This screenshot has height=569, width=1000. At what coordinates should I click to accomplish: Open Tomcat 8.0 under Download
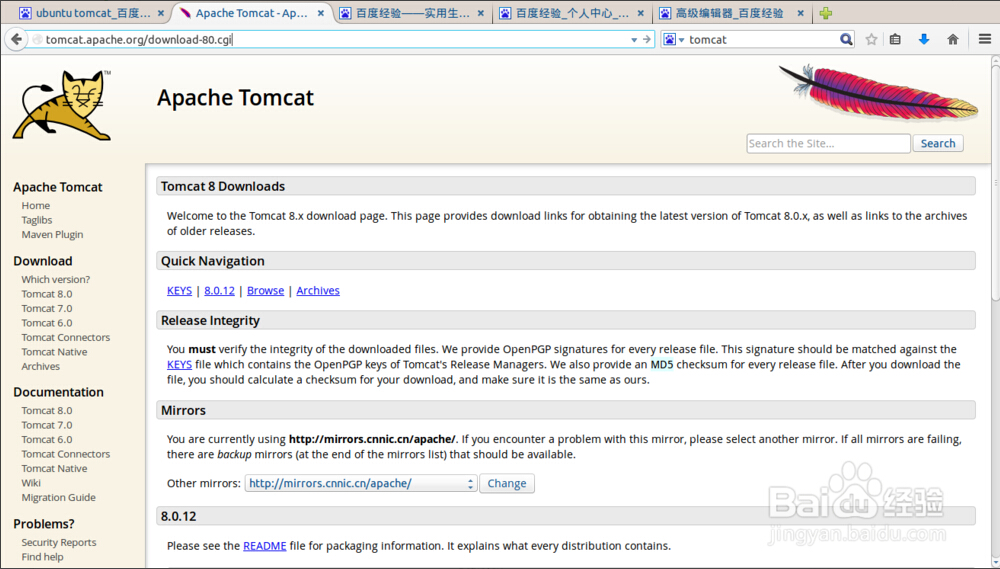coord(47,294)
